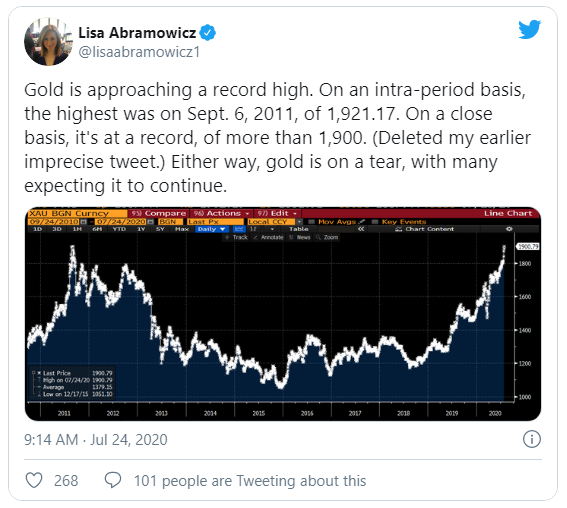Click the XAU BGN Curncy ticker field
This screenshot has height=508, width=567.
(x=77, y=213)
